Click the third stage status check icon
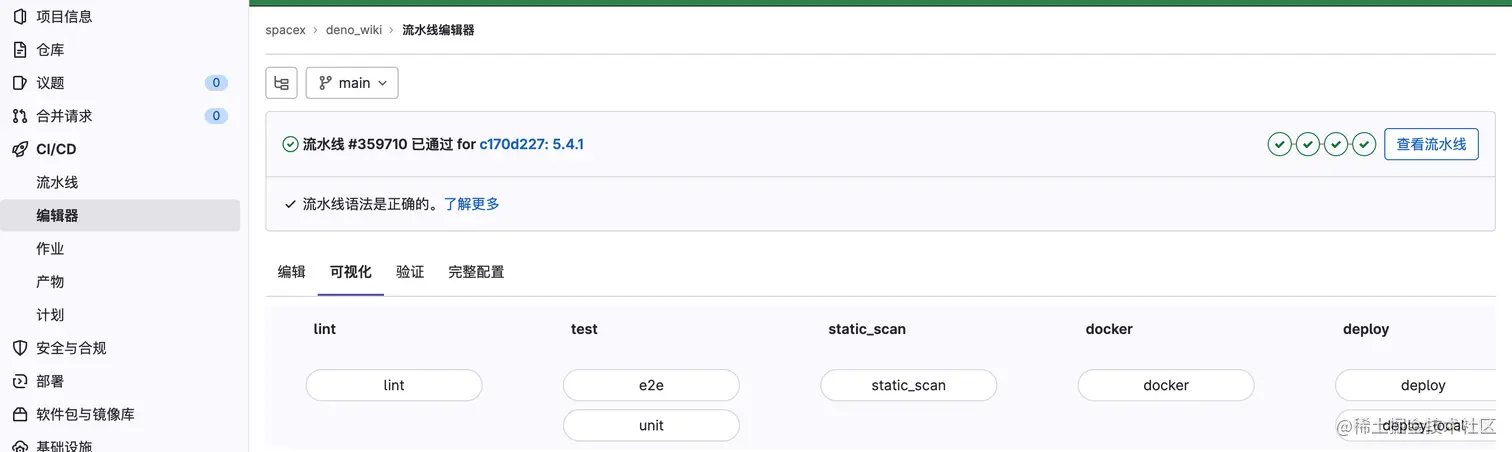Screen dimensions: 1512x452 pyautogui.click(x=1336, y=144)
